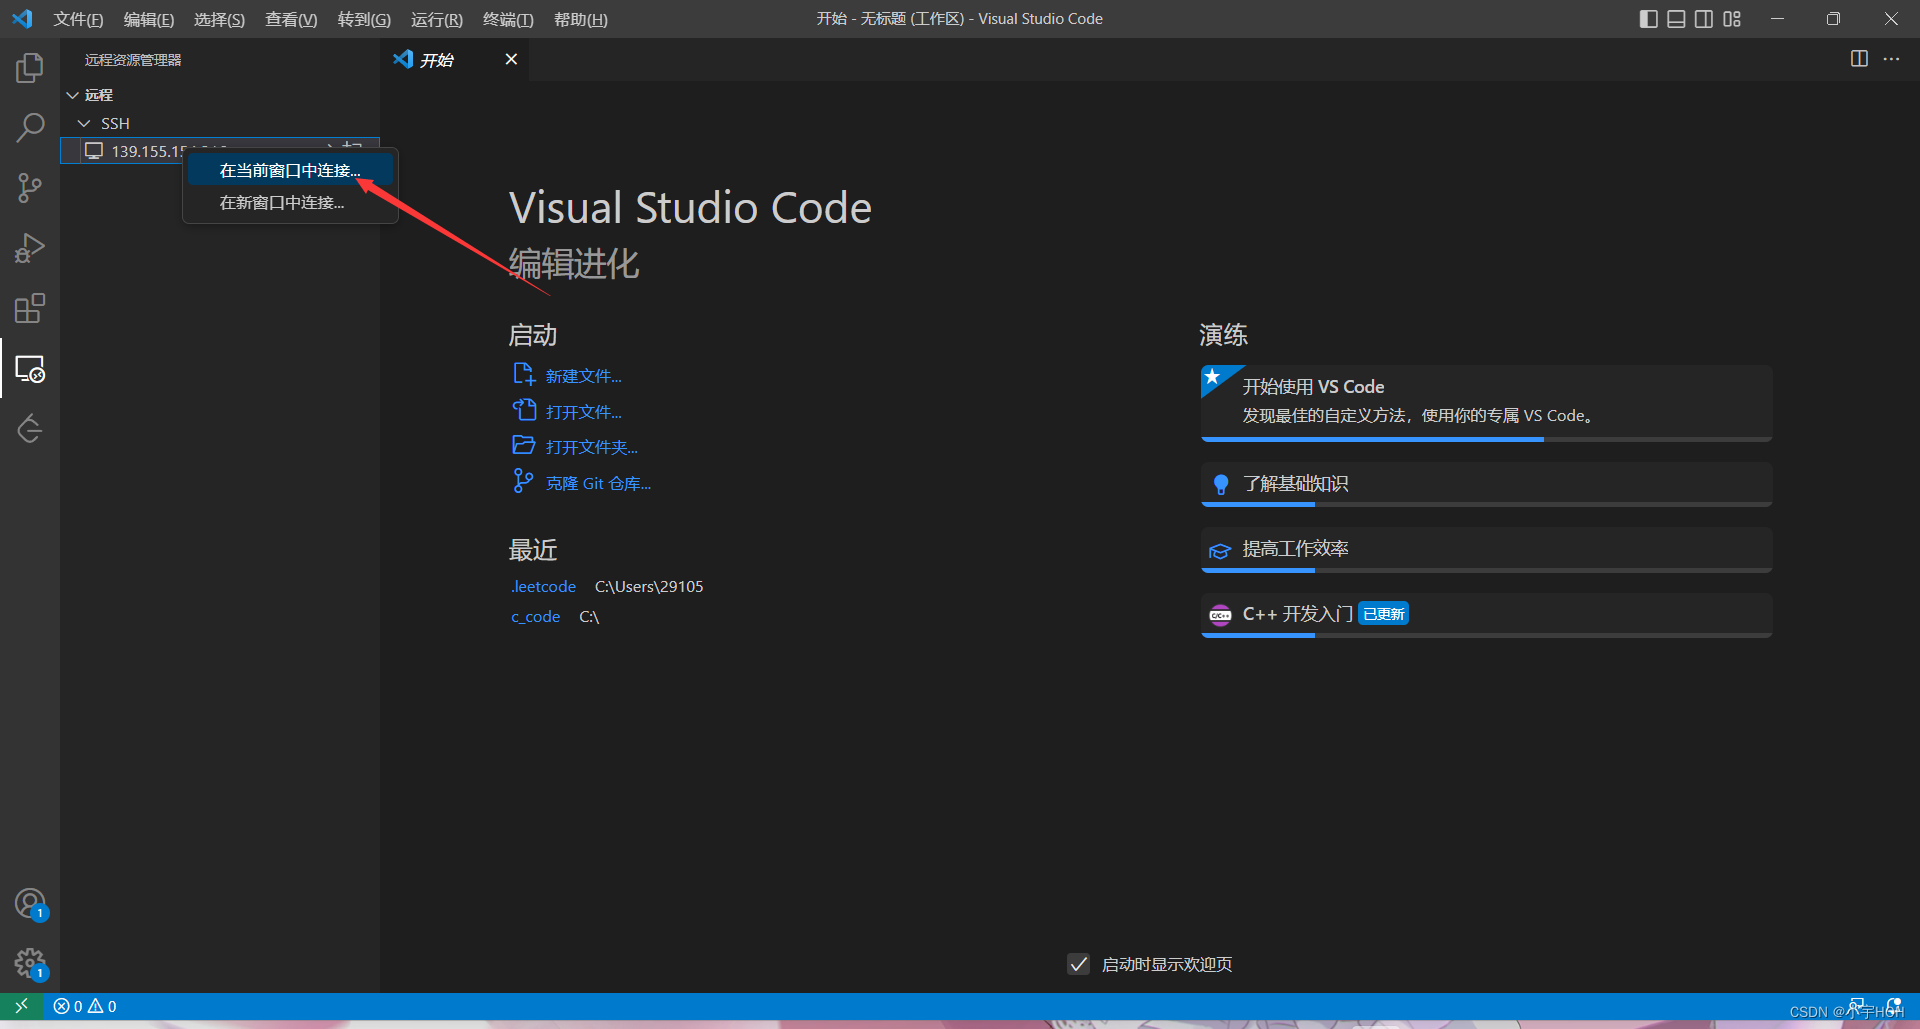Toggle the bottom panel layout icon
The height and width of the screenshot is (1029, 1920).
click(1677, 19)
